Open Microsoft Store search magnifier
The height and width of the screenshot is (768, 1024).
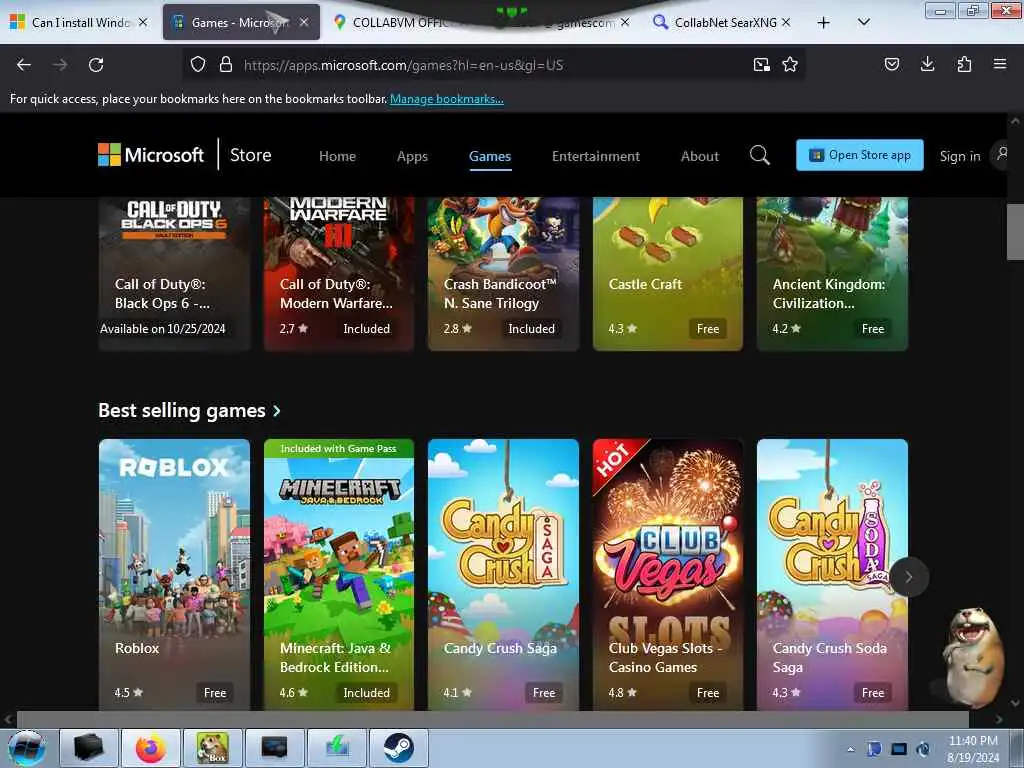[760, 155]
